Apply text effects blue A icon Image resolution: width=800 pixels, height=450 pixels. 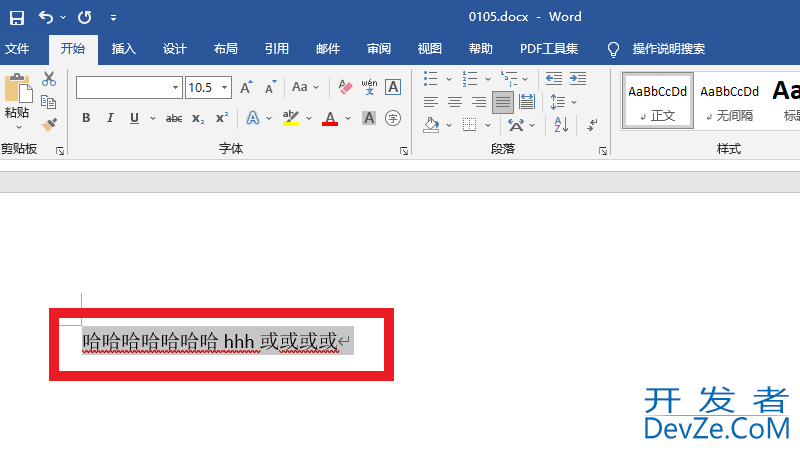coord(253,118)
